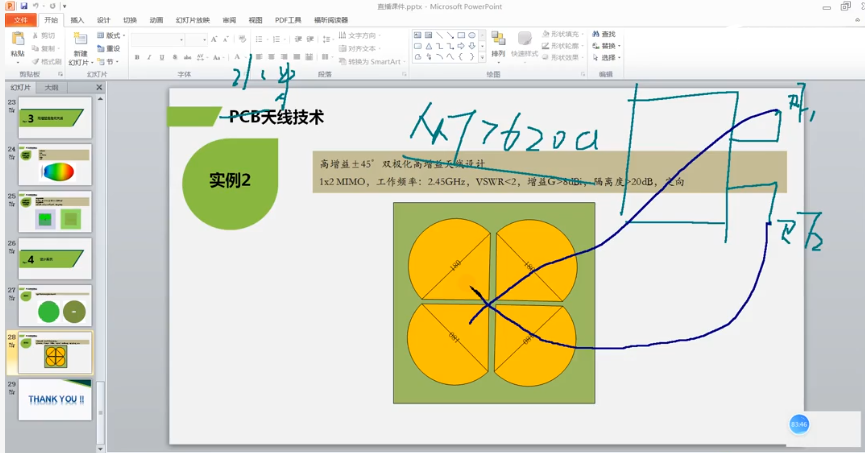This screenshot has height=453, width=865.
Task: Open the Select (选择) dropdown
Action: pyautogui.click(x=607, y=57)
